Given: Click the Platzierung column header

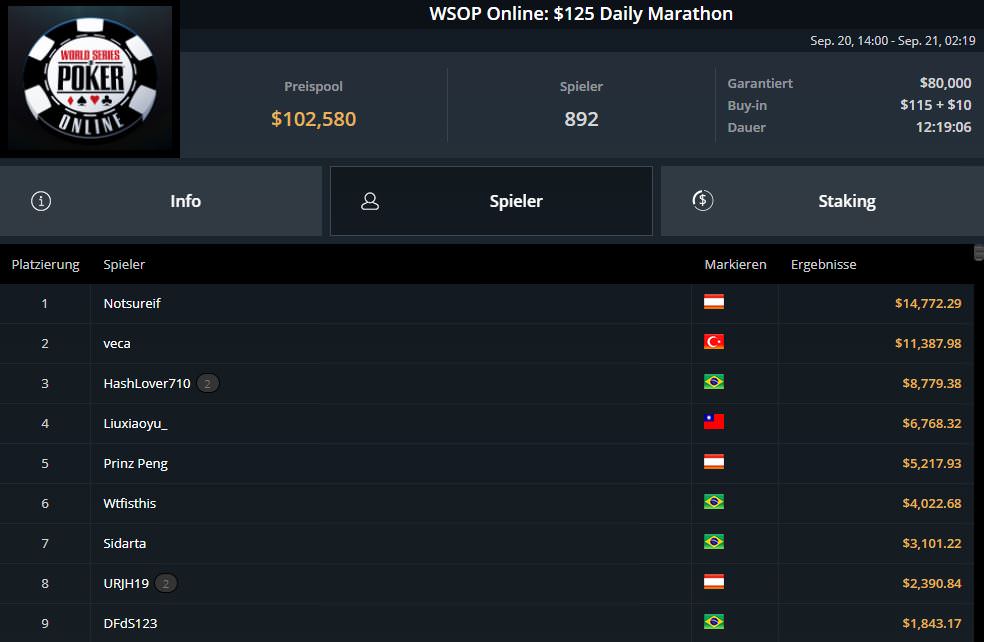Looking at the screenshot, I should (46, 265).
